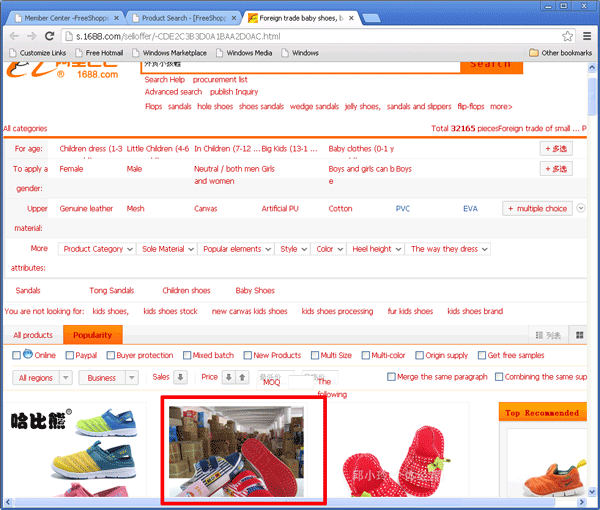Image resolution: width=600 pixels, height=510 pixels.
Task: Enable the Paypal checkbox
Action: pyautogui.click(x=70, y=355)
